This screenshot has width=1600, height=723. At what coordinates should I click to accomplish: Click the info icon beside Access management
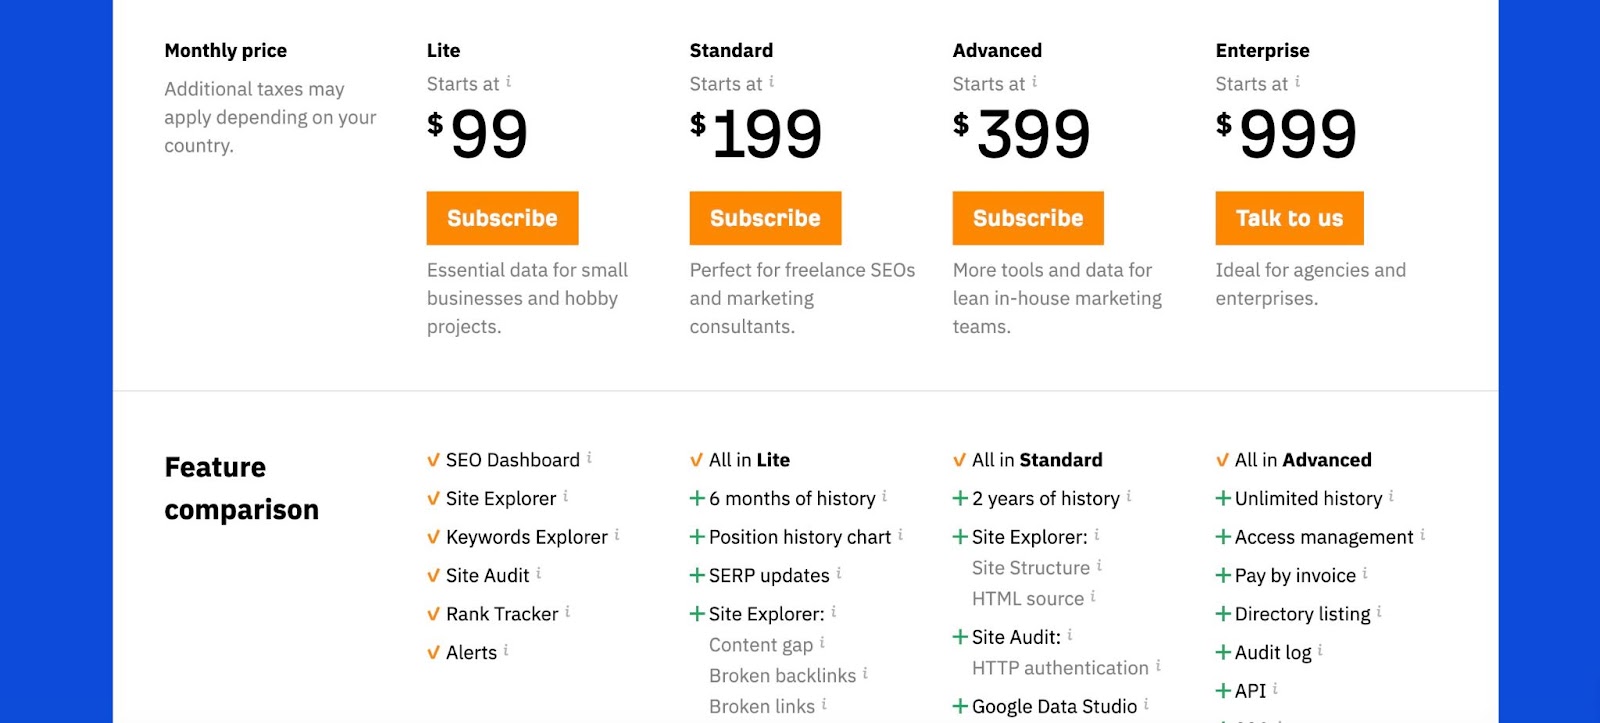(1423, 535)
